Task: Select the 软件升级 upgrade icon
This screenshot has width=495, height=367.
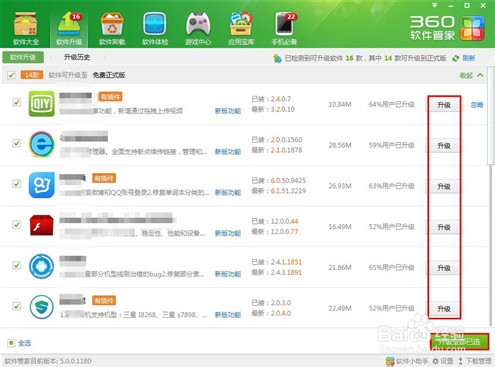Action: (x=69, y=29)
